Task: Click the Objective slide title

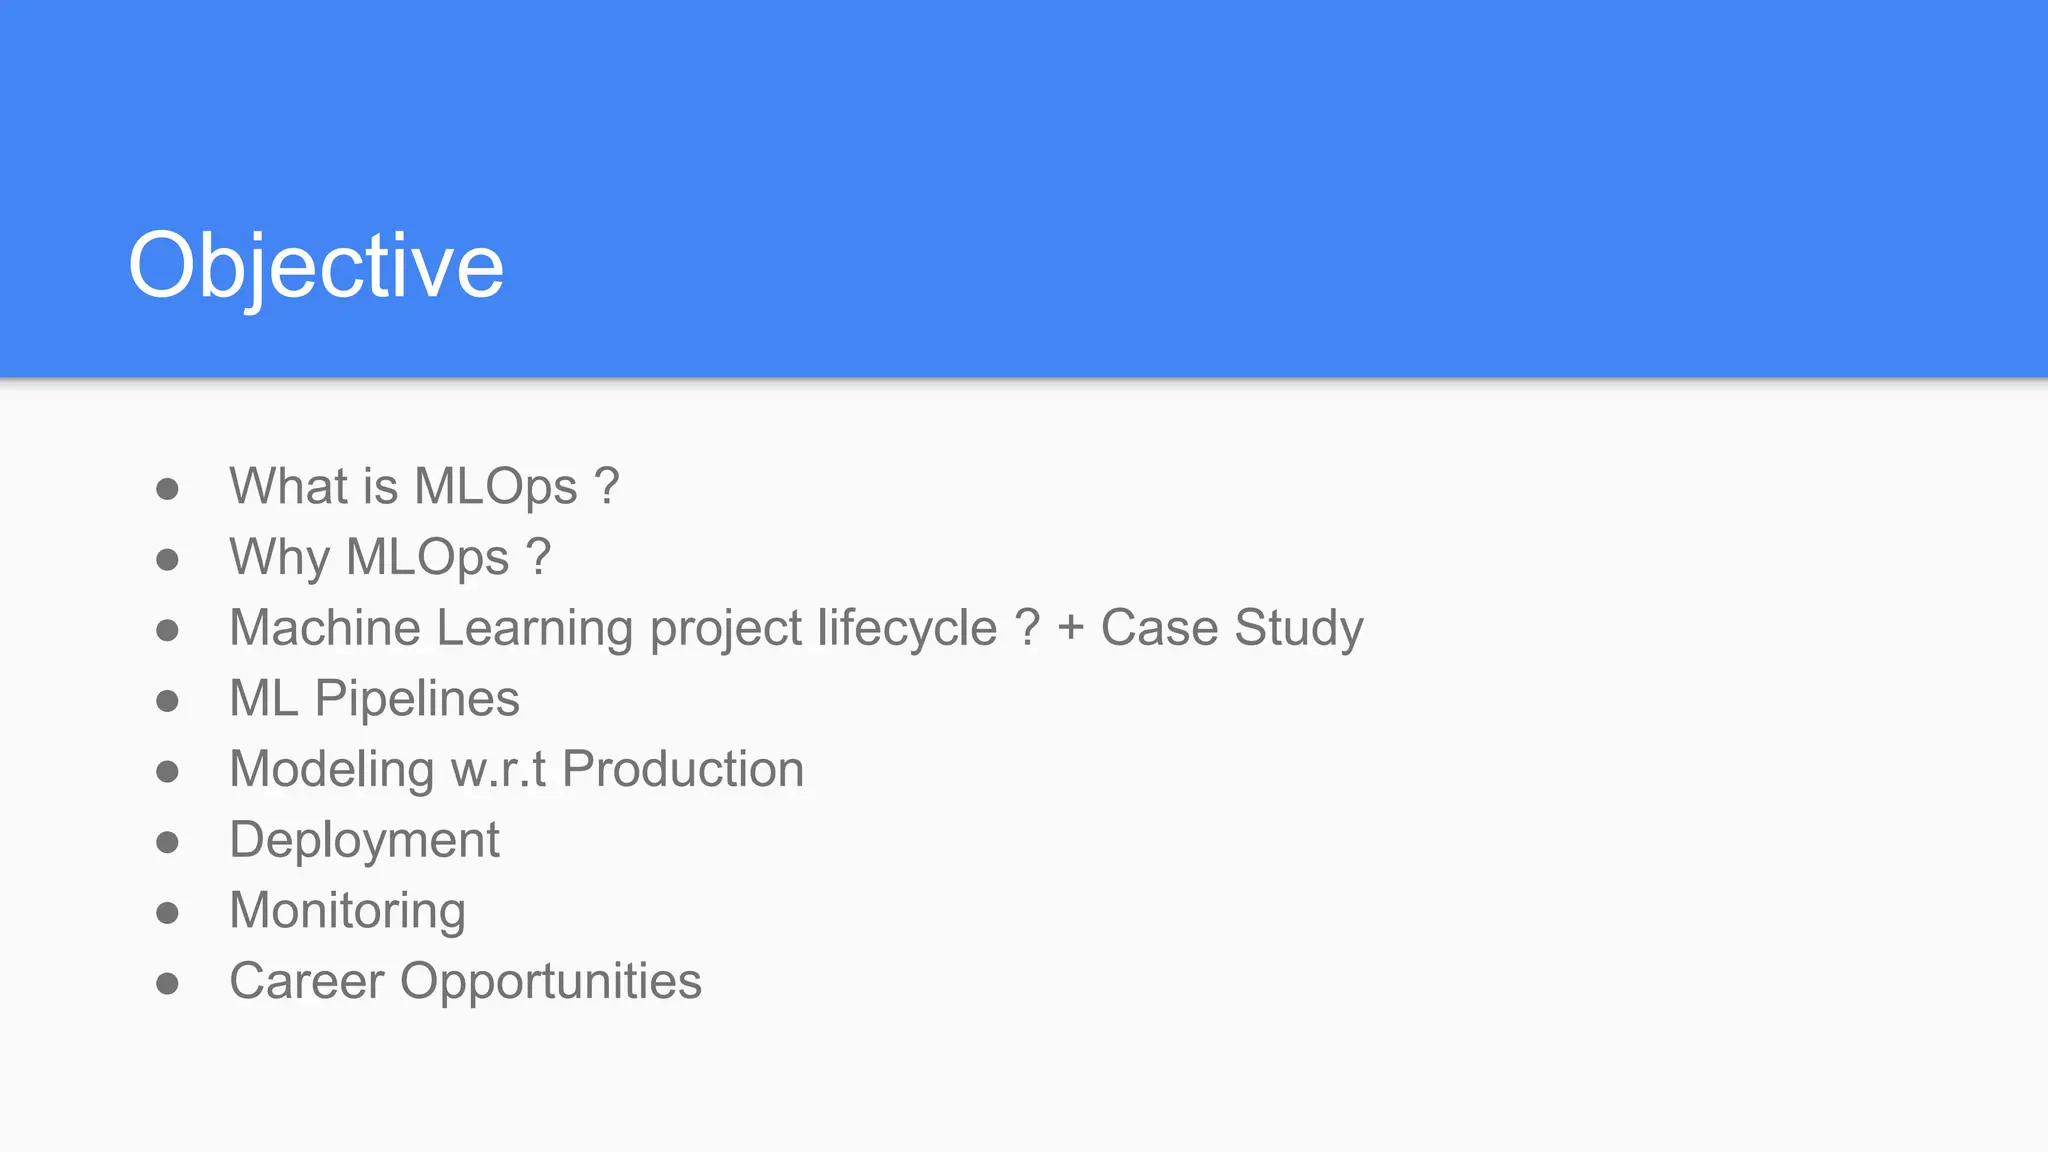Action: point(316,266)
